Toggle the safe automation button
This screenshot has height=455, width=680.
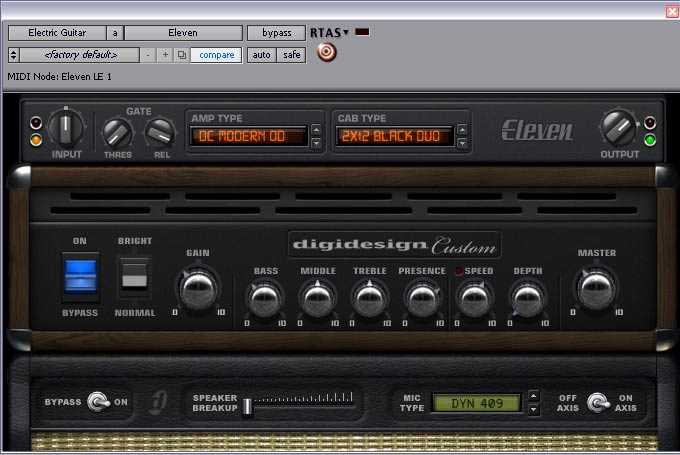(291, 55)
